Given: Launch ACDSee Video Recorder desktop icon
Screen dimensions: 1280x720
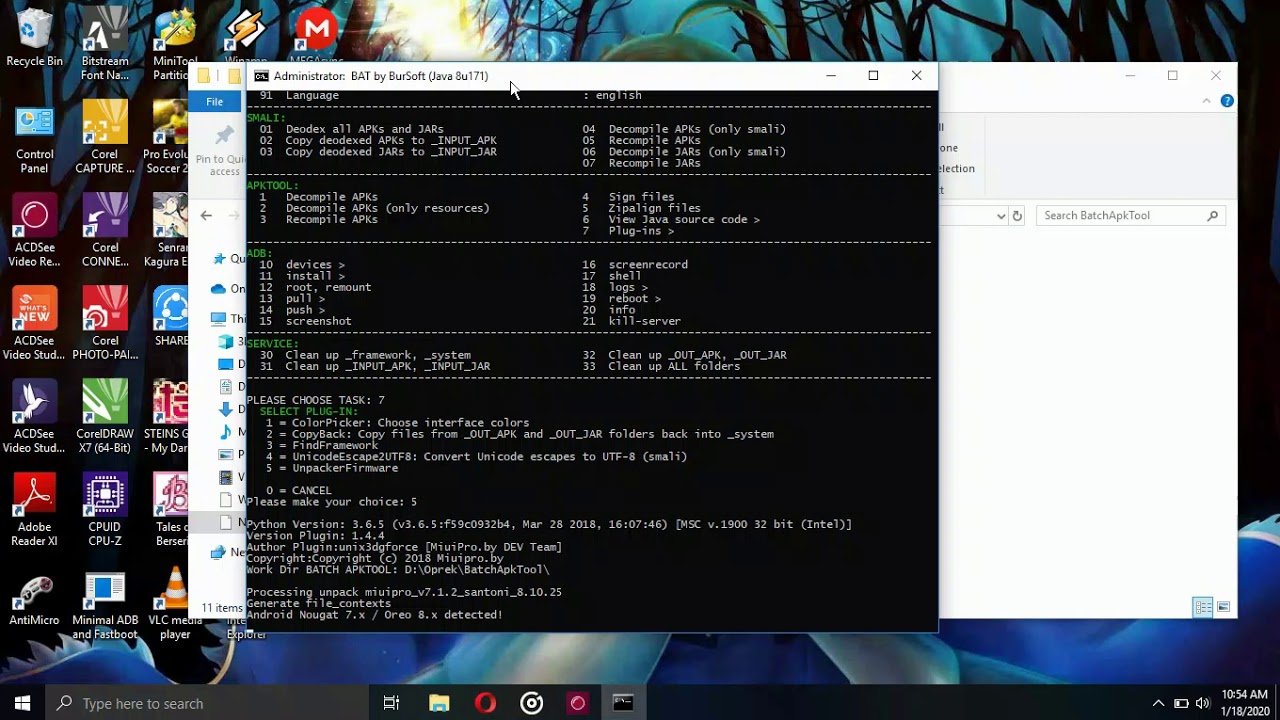Looking at the screenshot, I should [34, 232].
